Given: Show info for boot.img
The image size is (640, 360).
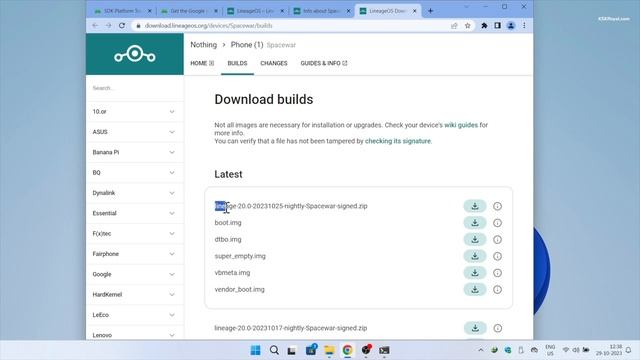Looking at the screenshot, I should click(x=497, y=223).
